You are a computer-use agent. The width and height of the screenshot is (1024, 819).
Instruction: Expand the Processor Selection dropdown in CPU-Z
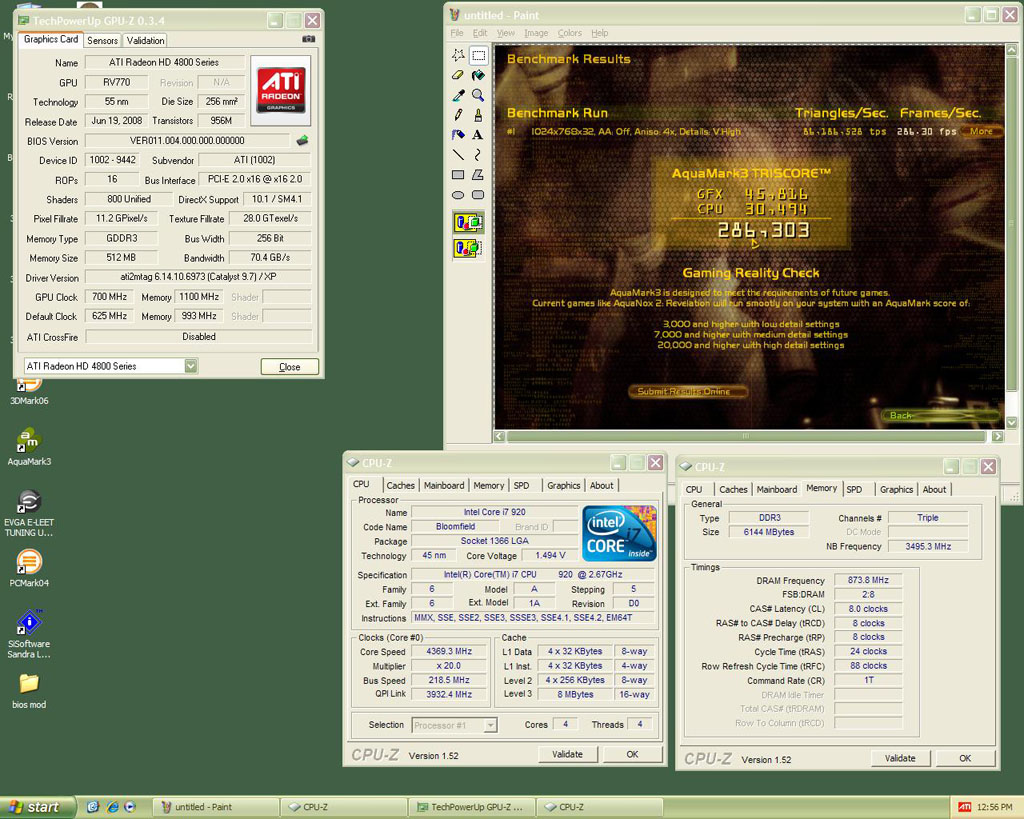pos(490,725)
